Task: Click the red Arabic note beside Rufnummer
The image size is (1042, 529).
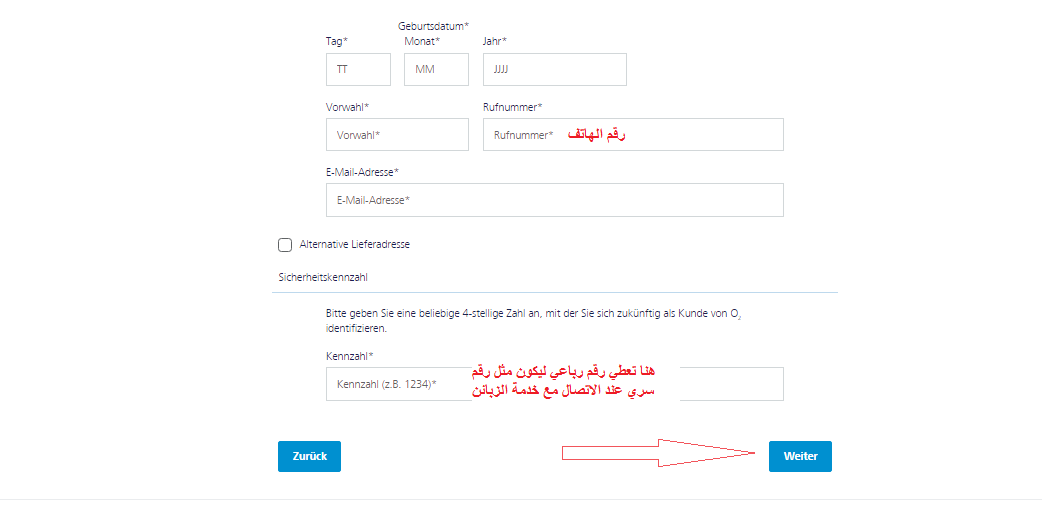Action: pyautogui.click(x=596, y=134)
